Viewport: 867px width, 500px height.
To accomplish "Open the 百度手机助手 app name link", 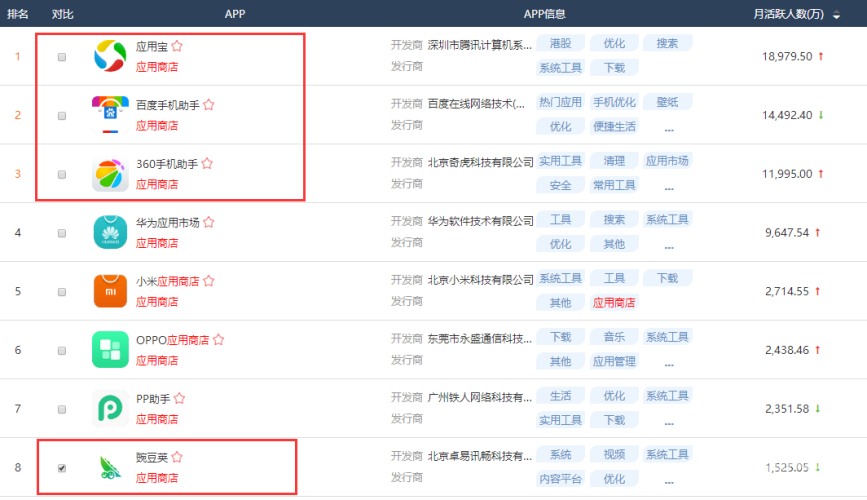I will 168,105.
